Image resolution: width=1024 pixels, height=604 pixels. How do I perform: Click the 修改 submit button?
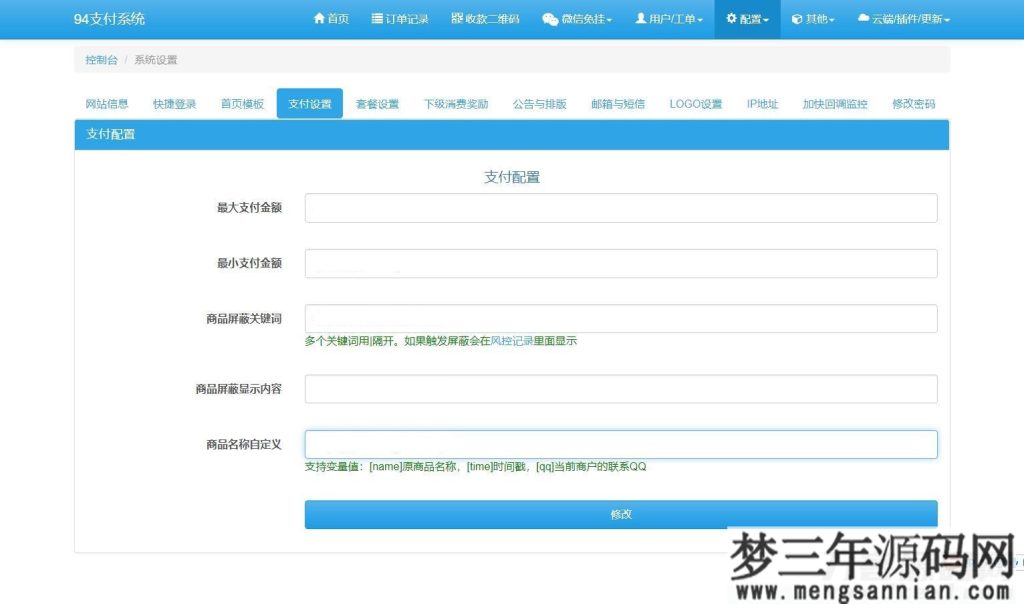click(x=621, y=513)
